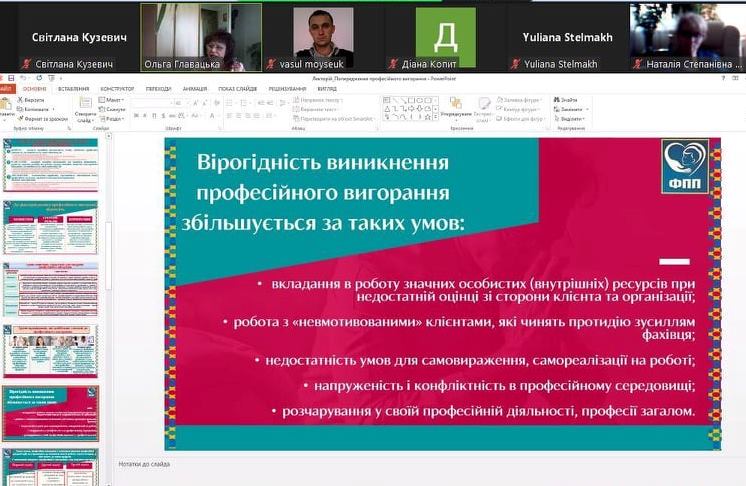746x486 pixels.
Task: Switch to the Конструктор tab
Action: tap(117, 88)
